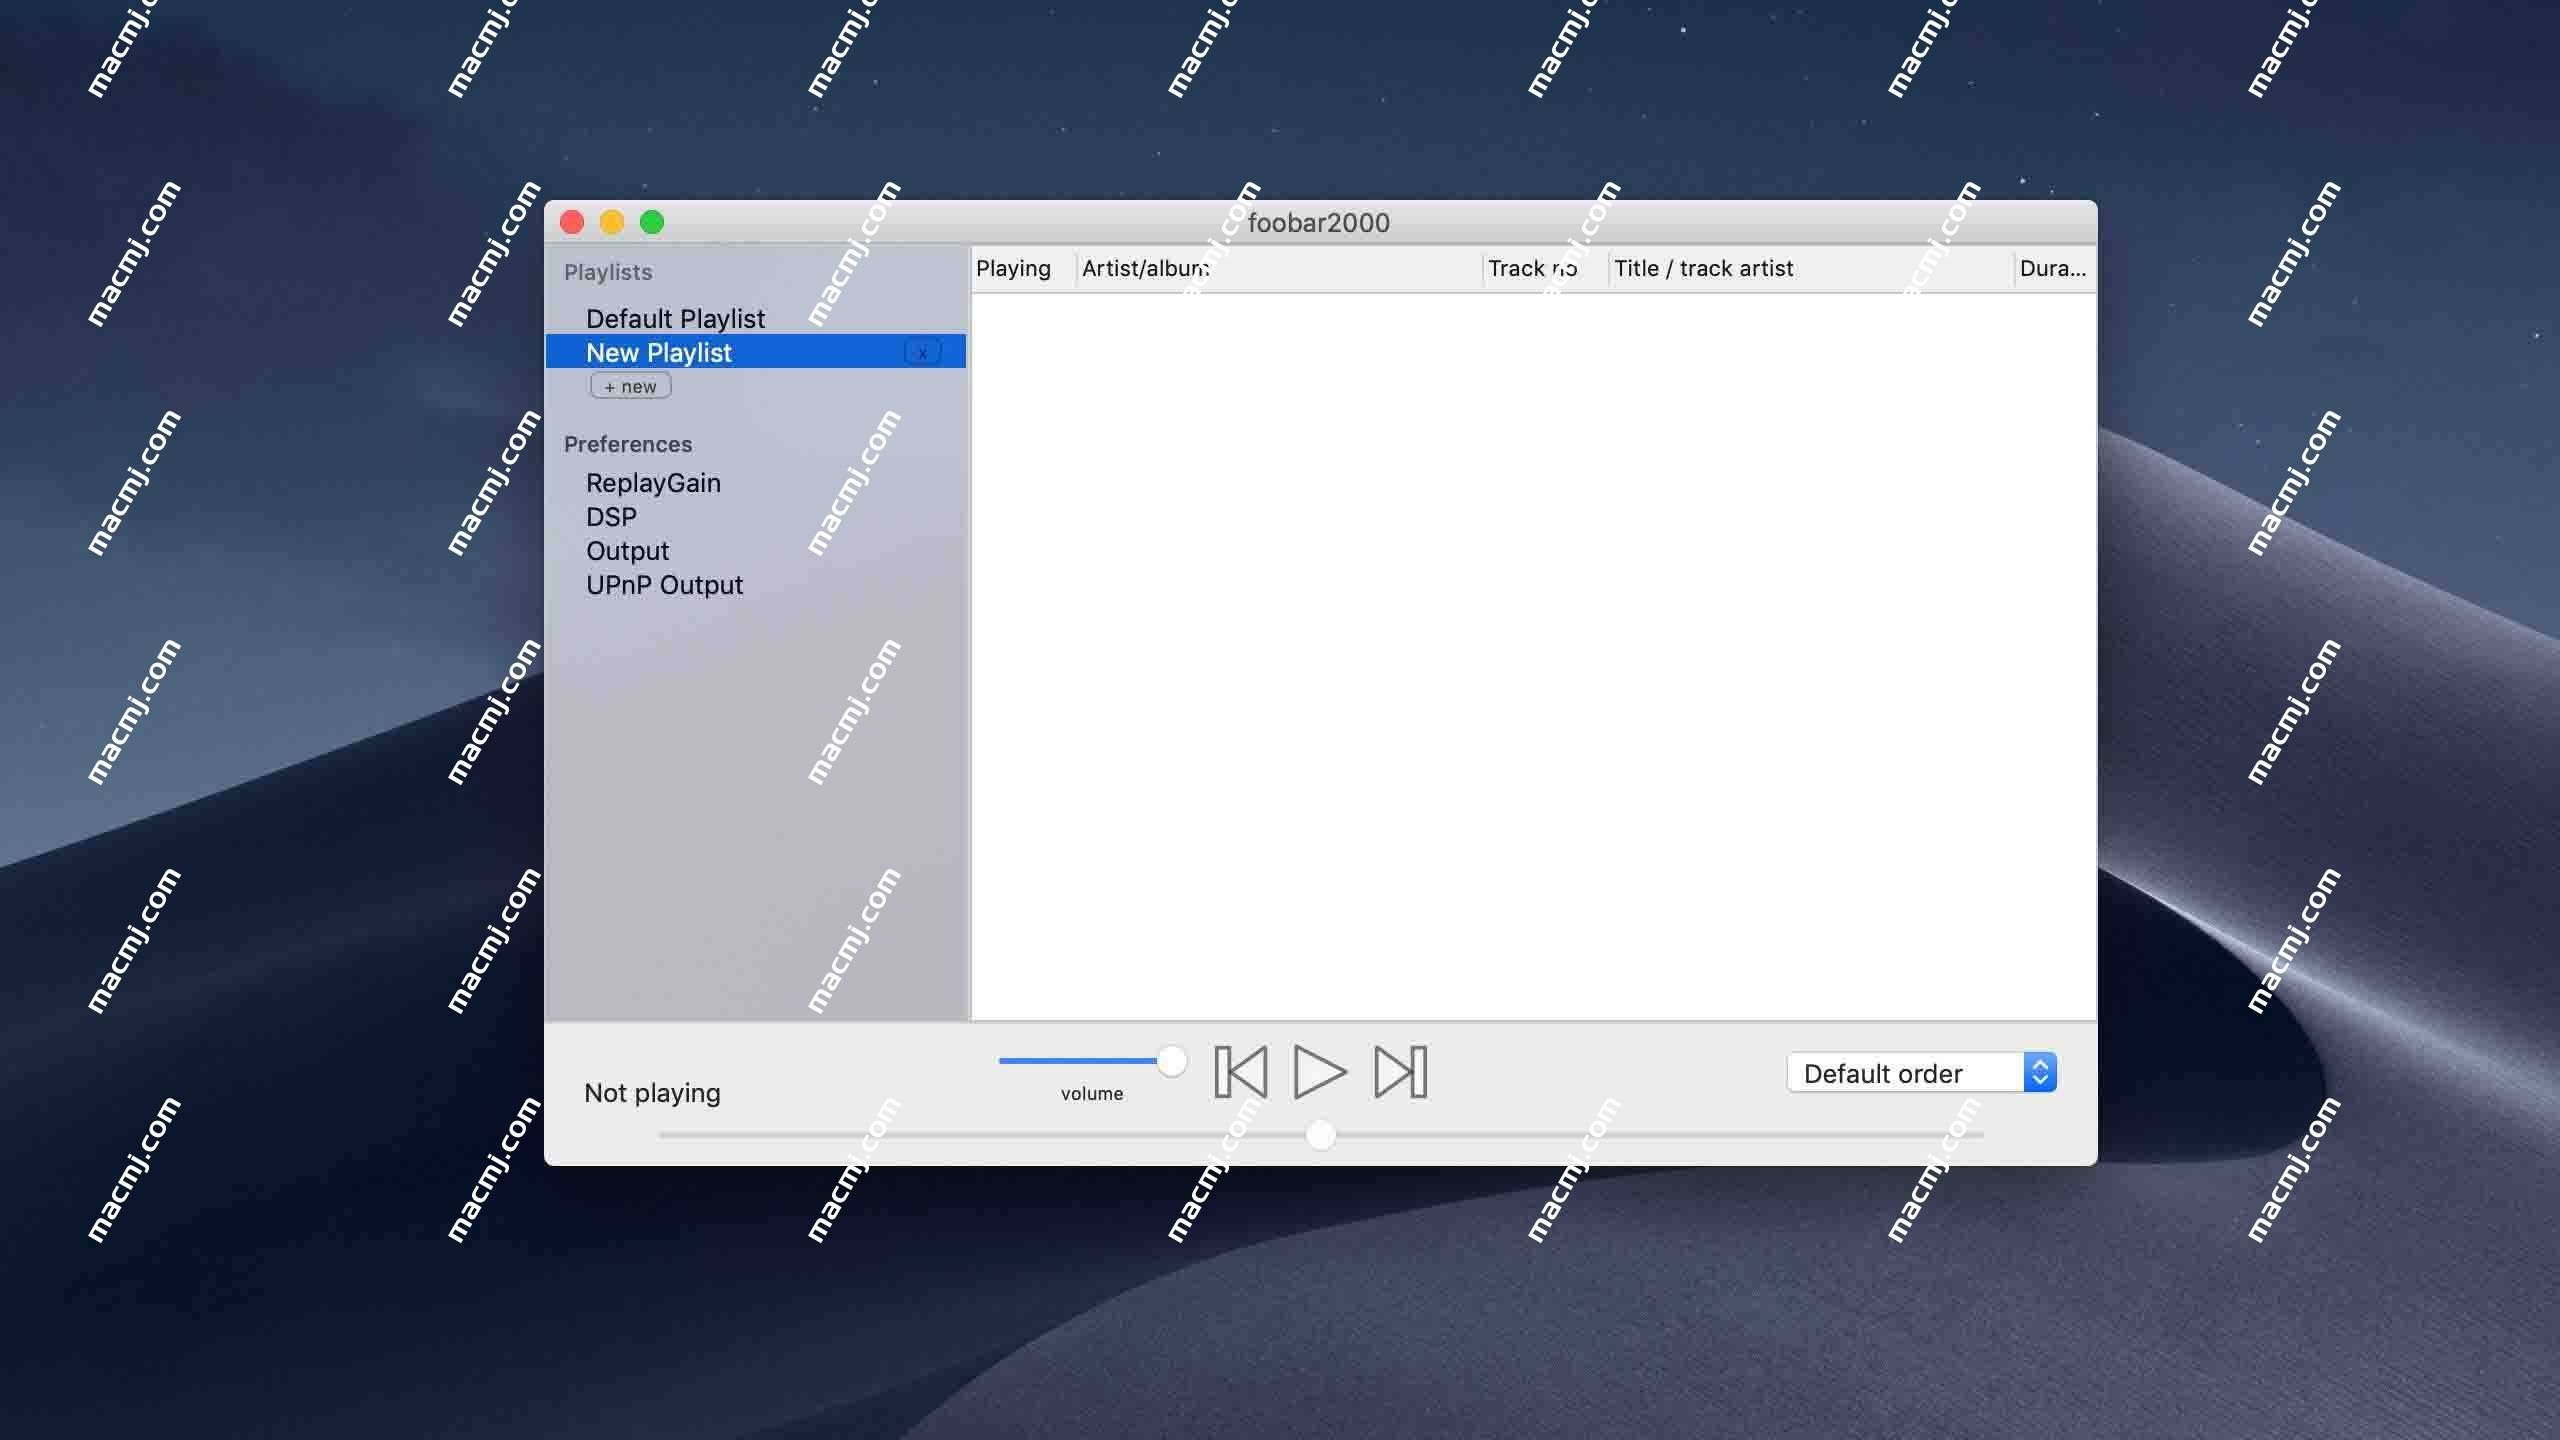The height and width of the screenshot is (1440, 2560).
Task: Remove New Playlist with its x button
Action: (922, 352)
